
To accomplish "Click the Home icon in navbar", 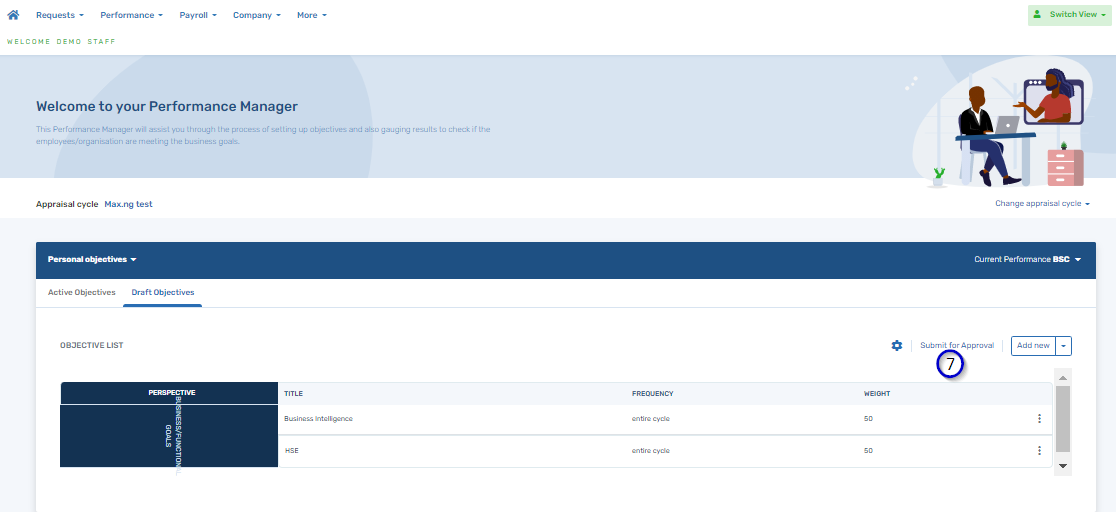I will coord(13,15).
